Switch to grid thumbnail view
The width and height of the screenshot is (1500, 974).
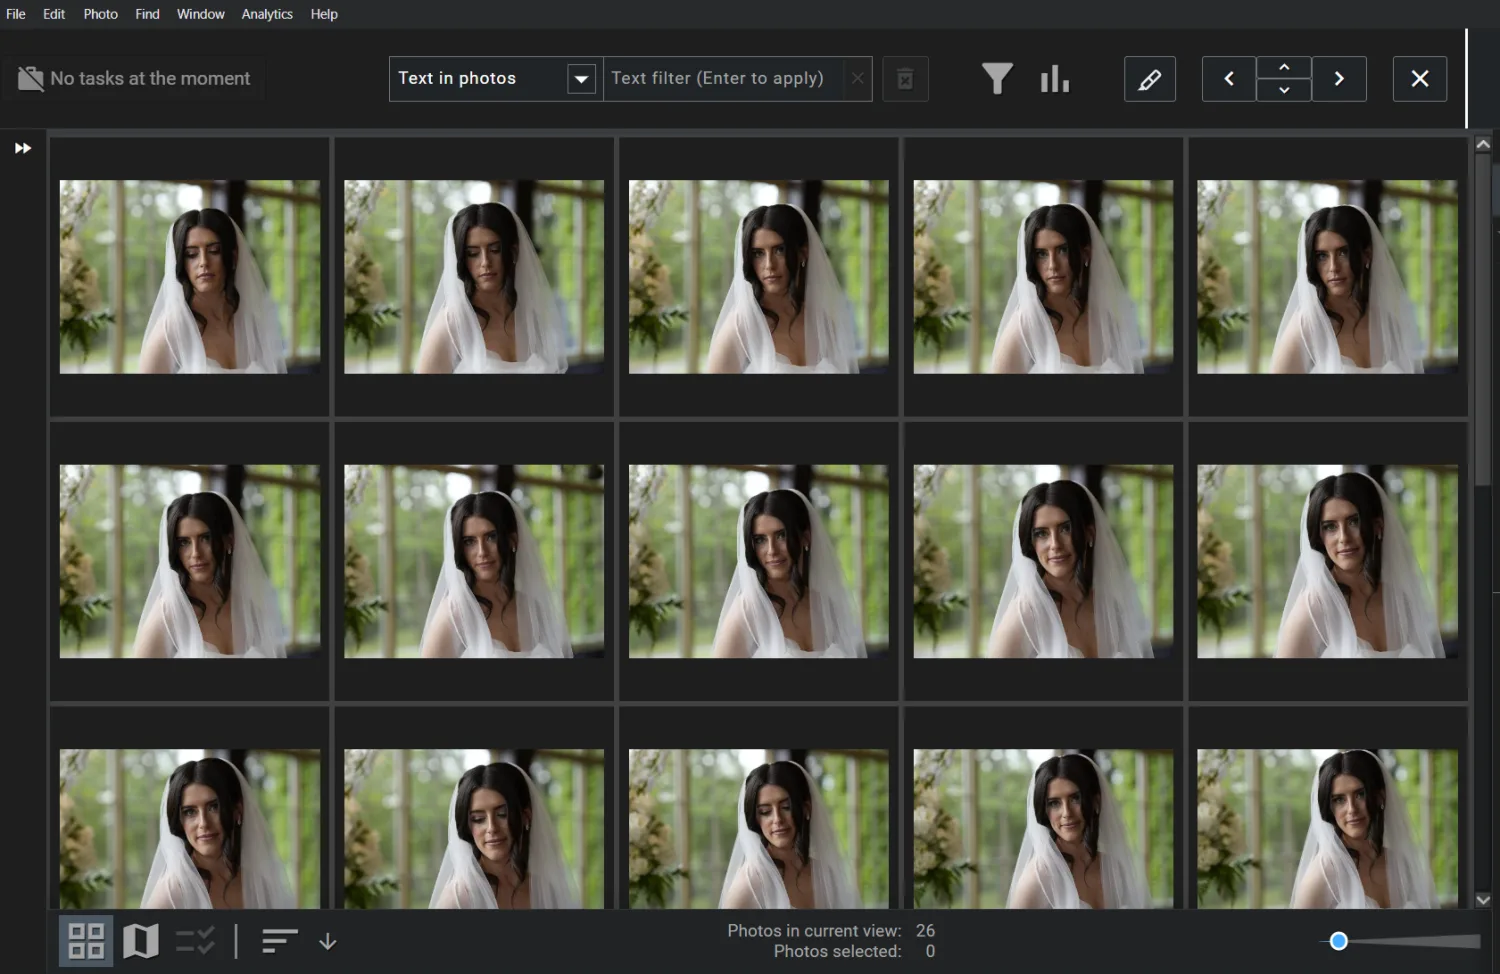(86, 941)
